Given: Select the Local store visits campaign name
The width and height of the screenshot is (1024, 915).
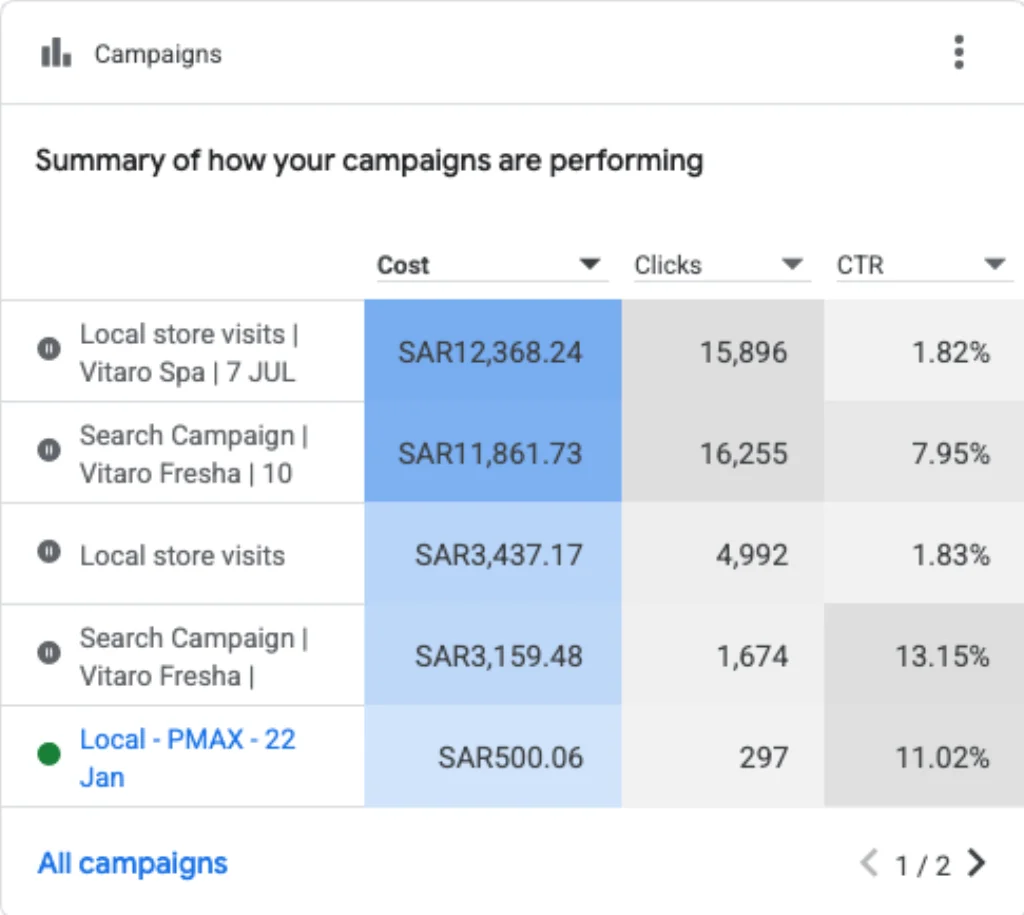Looking at the screenshot, I should 182,556.
